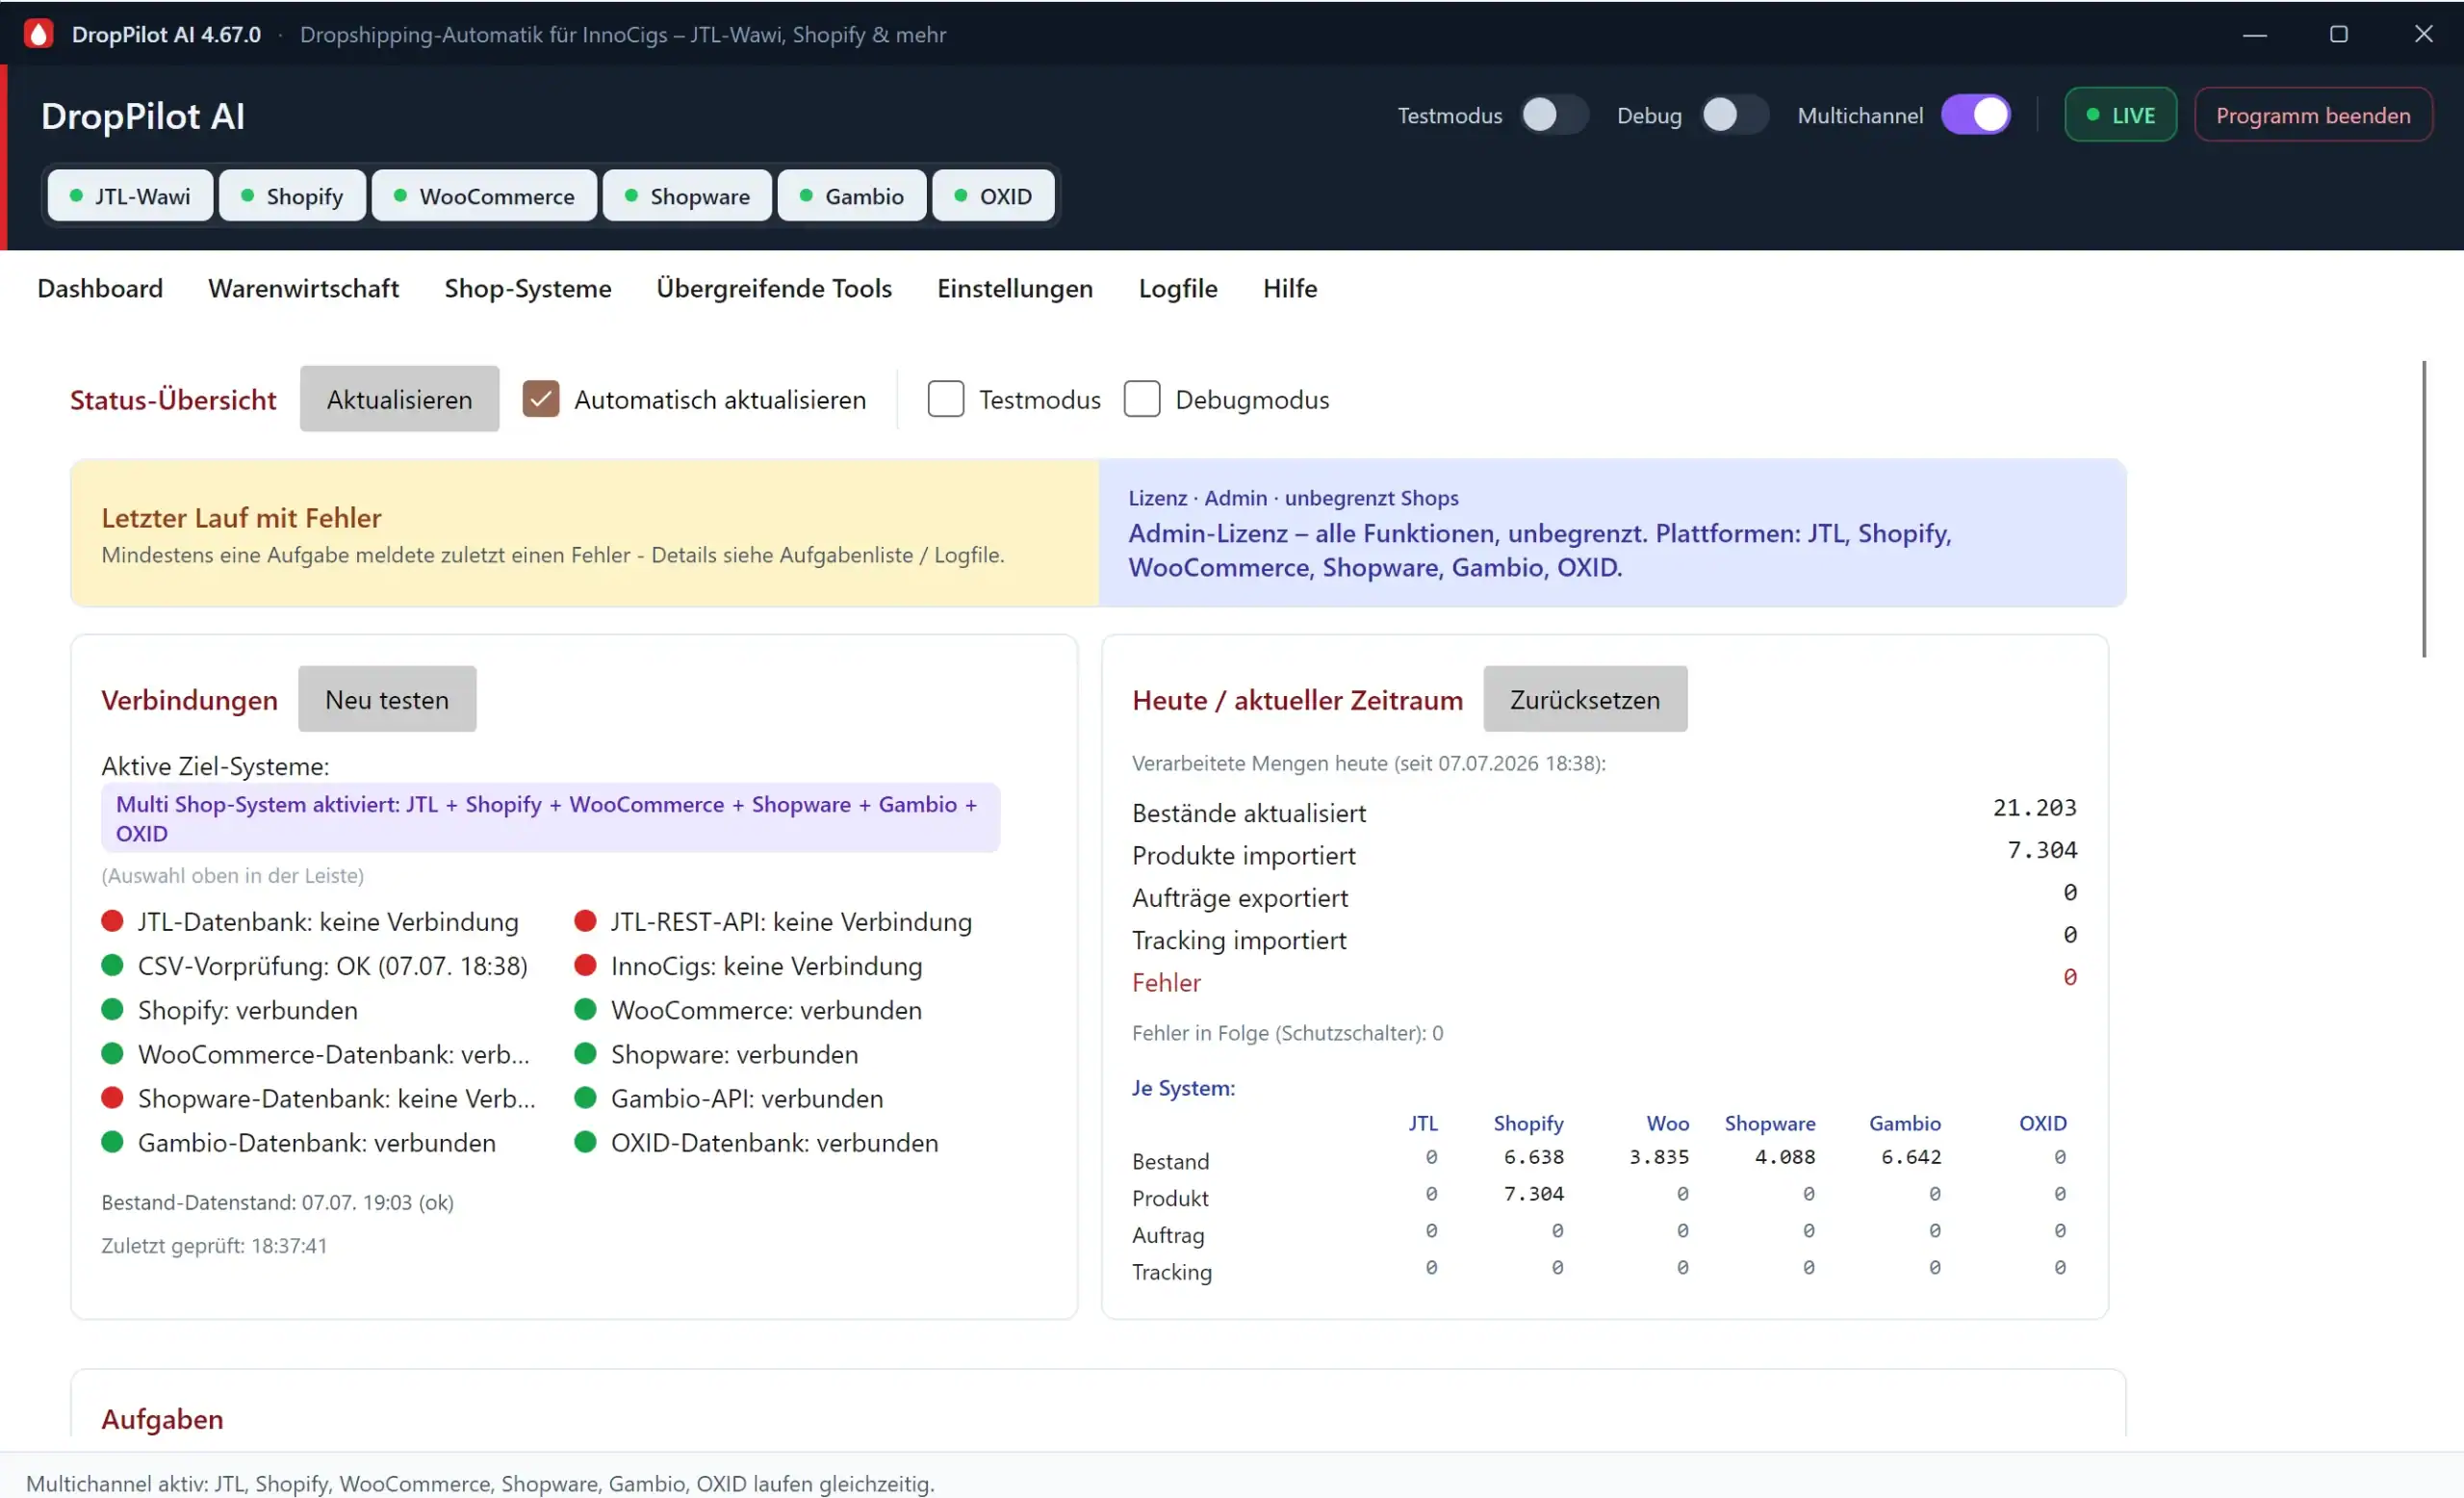This screenshot has height=1498, width=2464.
Task: Open the Übergreifende Tools menu
Action: click(x=774, y=288)
